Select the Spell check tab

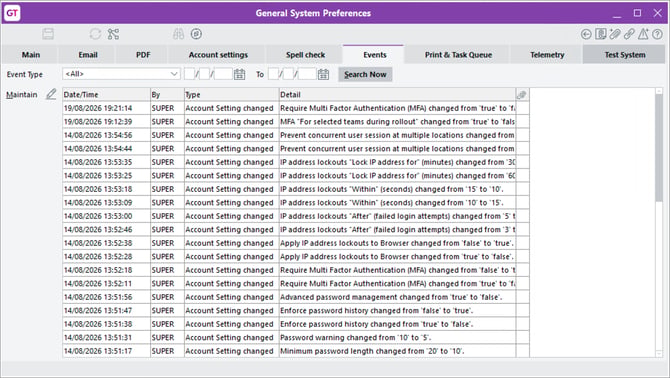coord(306,55)
